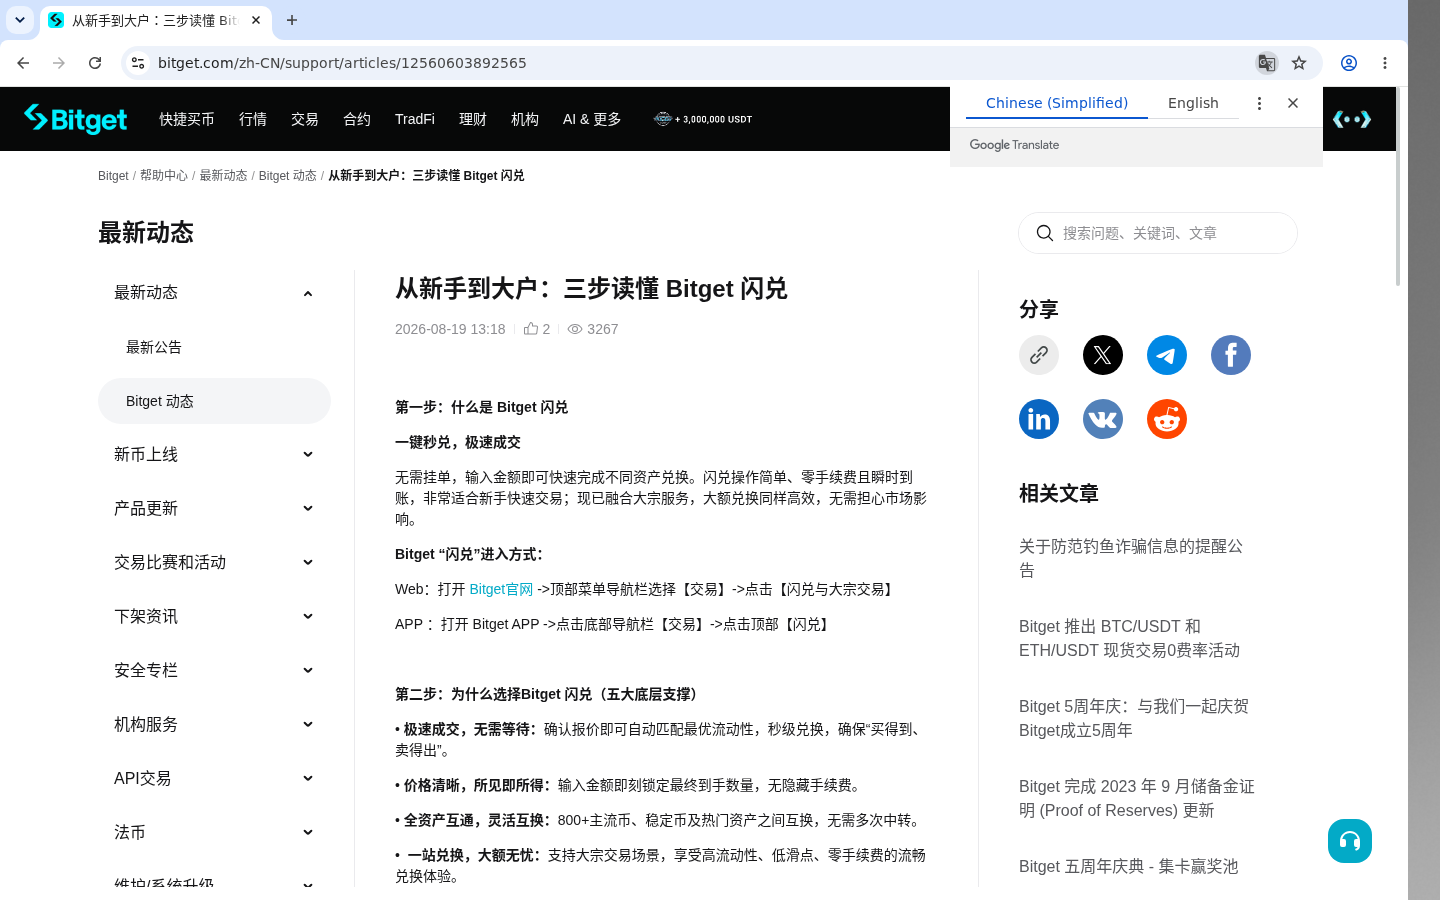Share article on LinkedIn
Image resolution: width=1440 pixels, height=900 pixels.
(1039, 419)
